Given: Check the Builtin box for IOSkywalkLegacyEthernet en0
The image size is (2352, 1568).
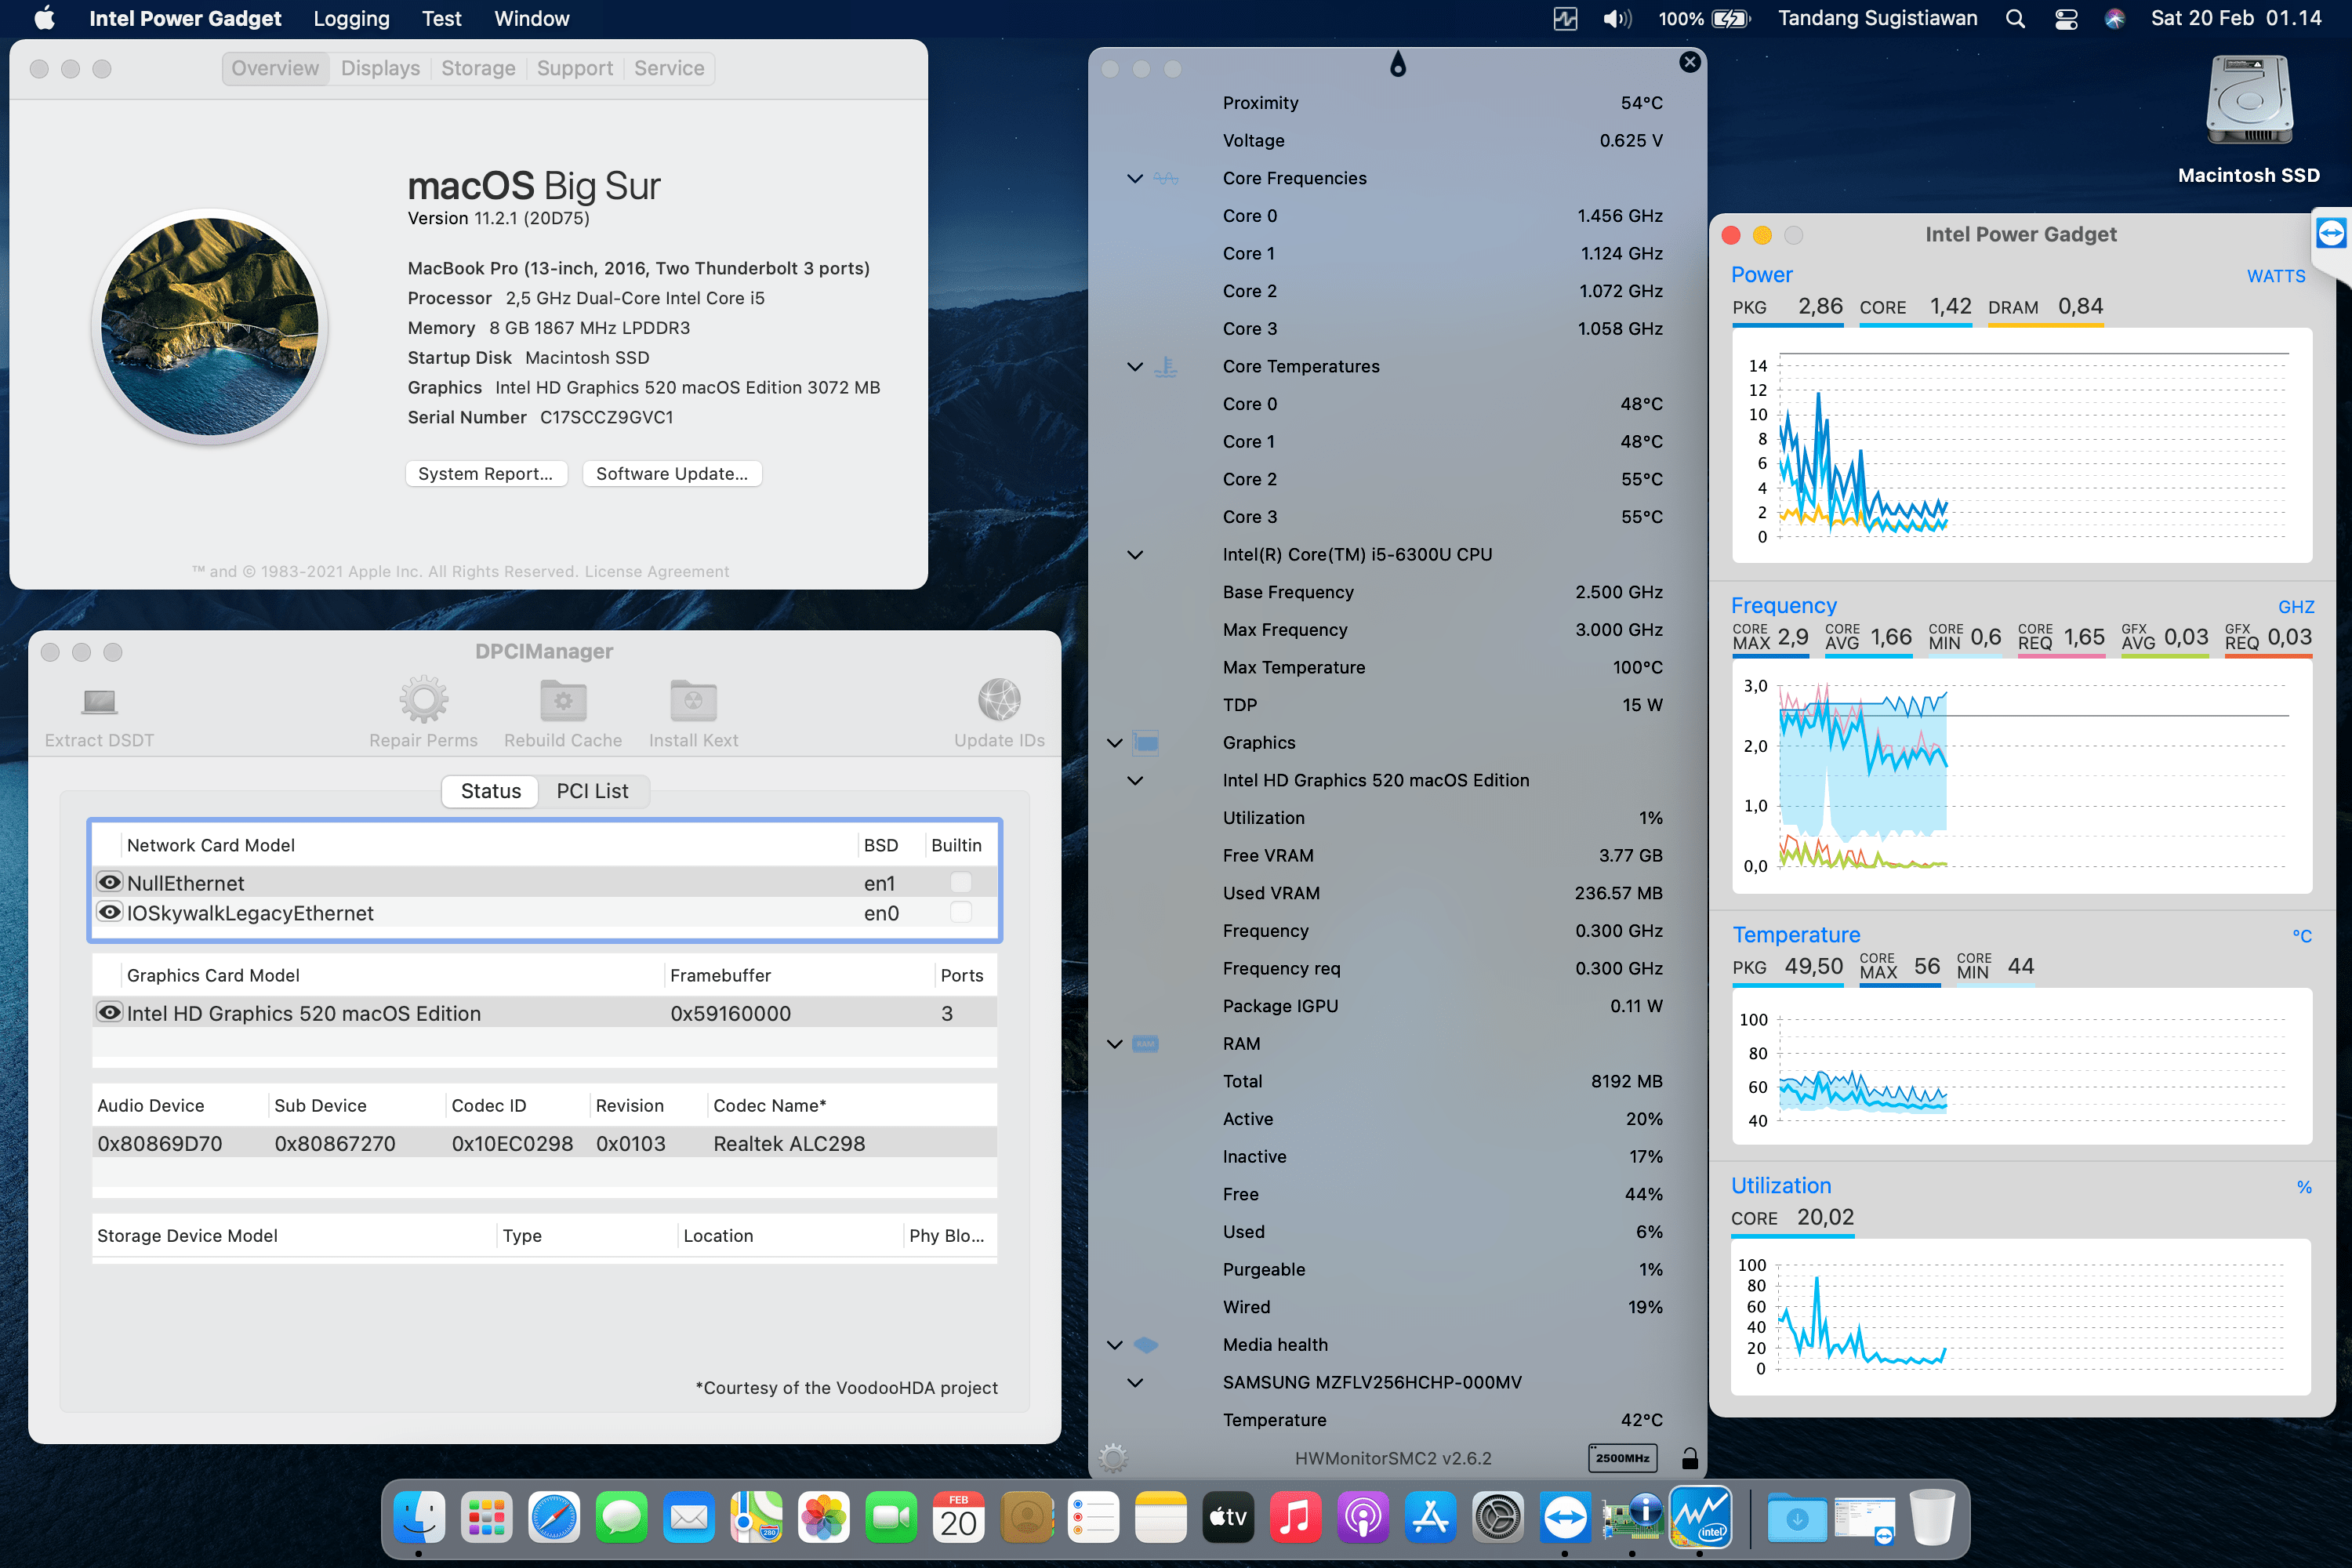Looking at the screenshot, I should click(x=960, y=912).
